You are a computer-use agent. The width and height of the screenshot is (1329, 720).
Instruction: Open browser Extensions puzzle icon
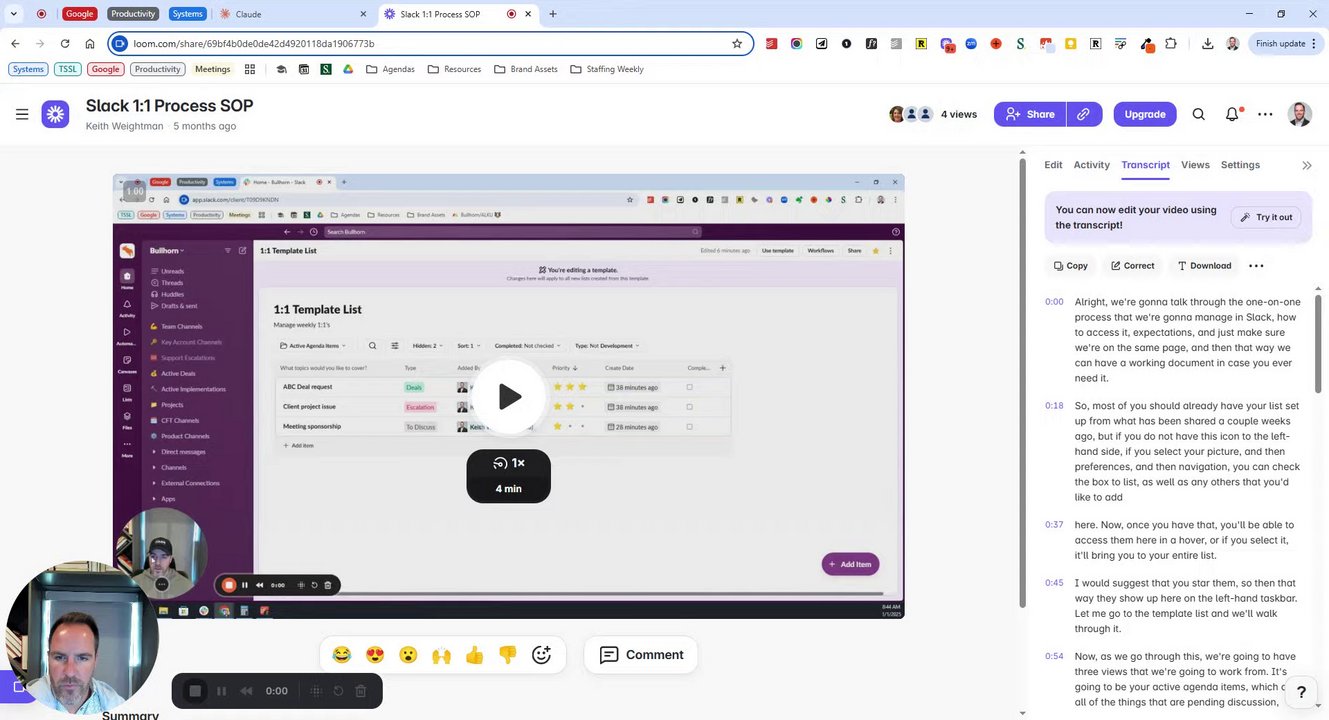click(1171, 44)
